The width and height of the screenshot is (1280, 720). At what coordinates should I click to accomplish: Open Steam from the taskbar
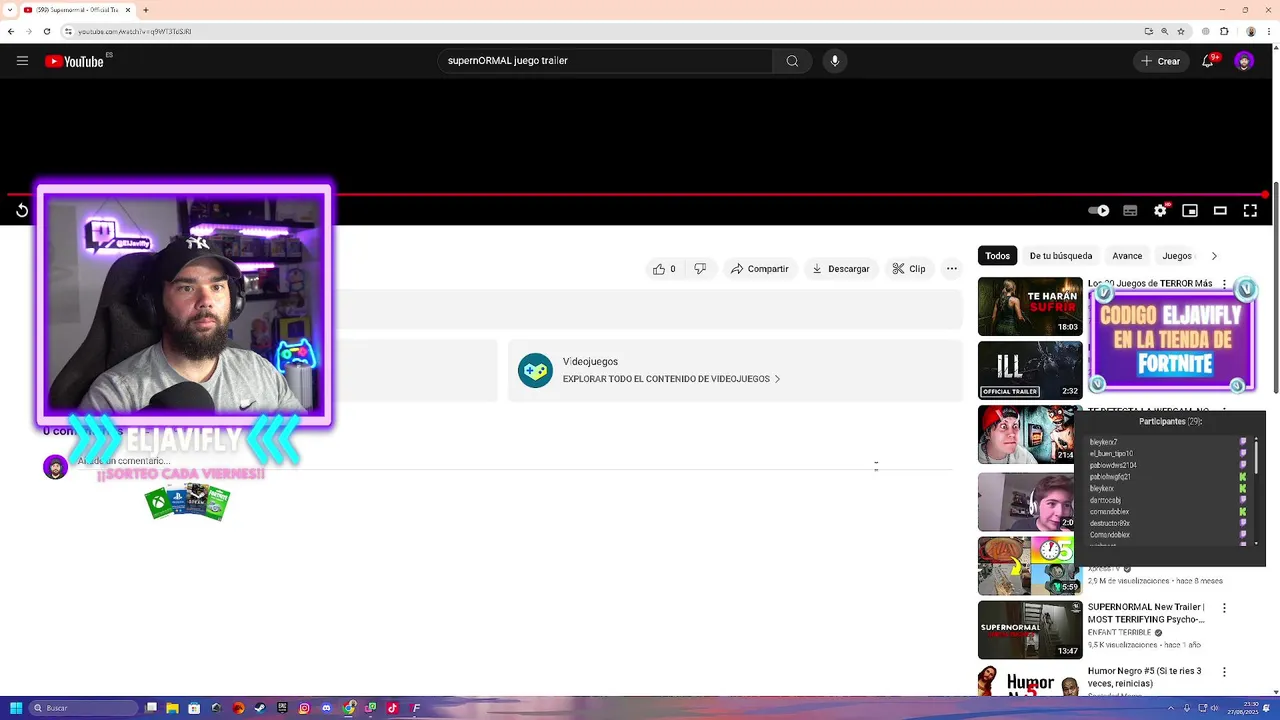coord(260,708)
